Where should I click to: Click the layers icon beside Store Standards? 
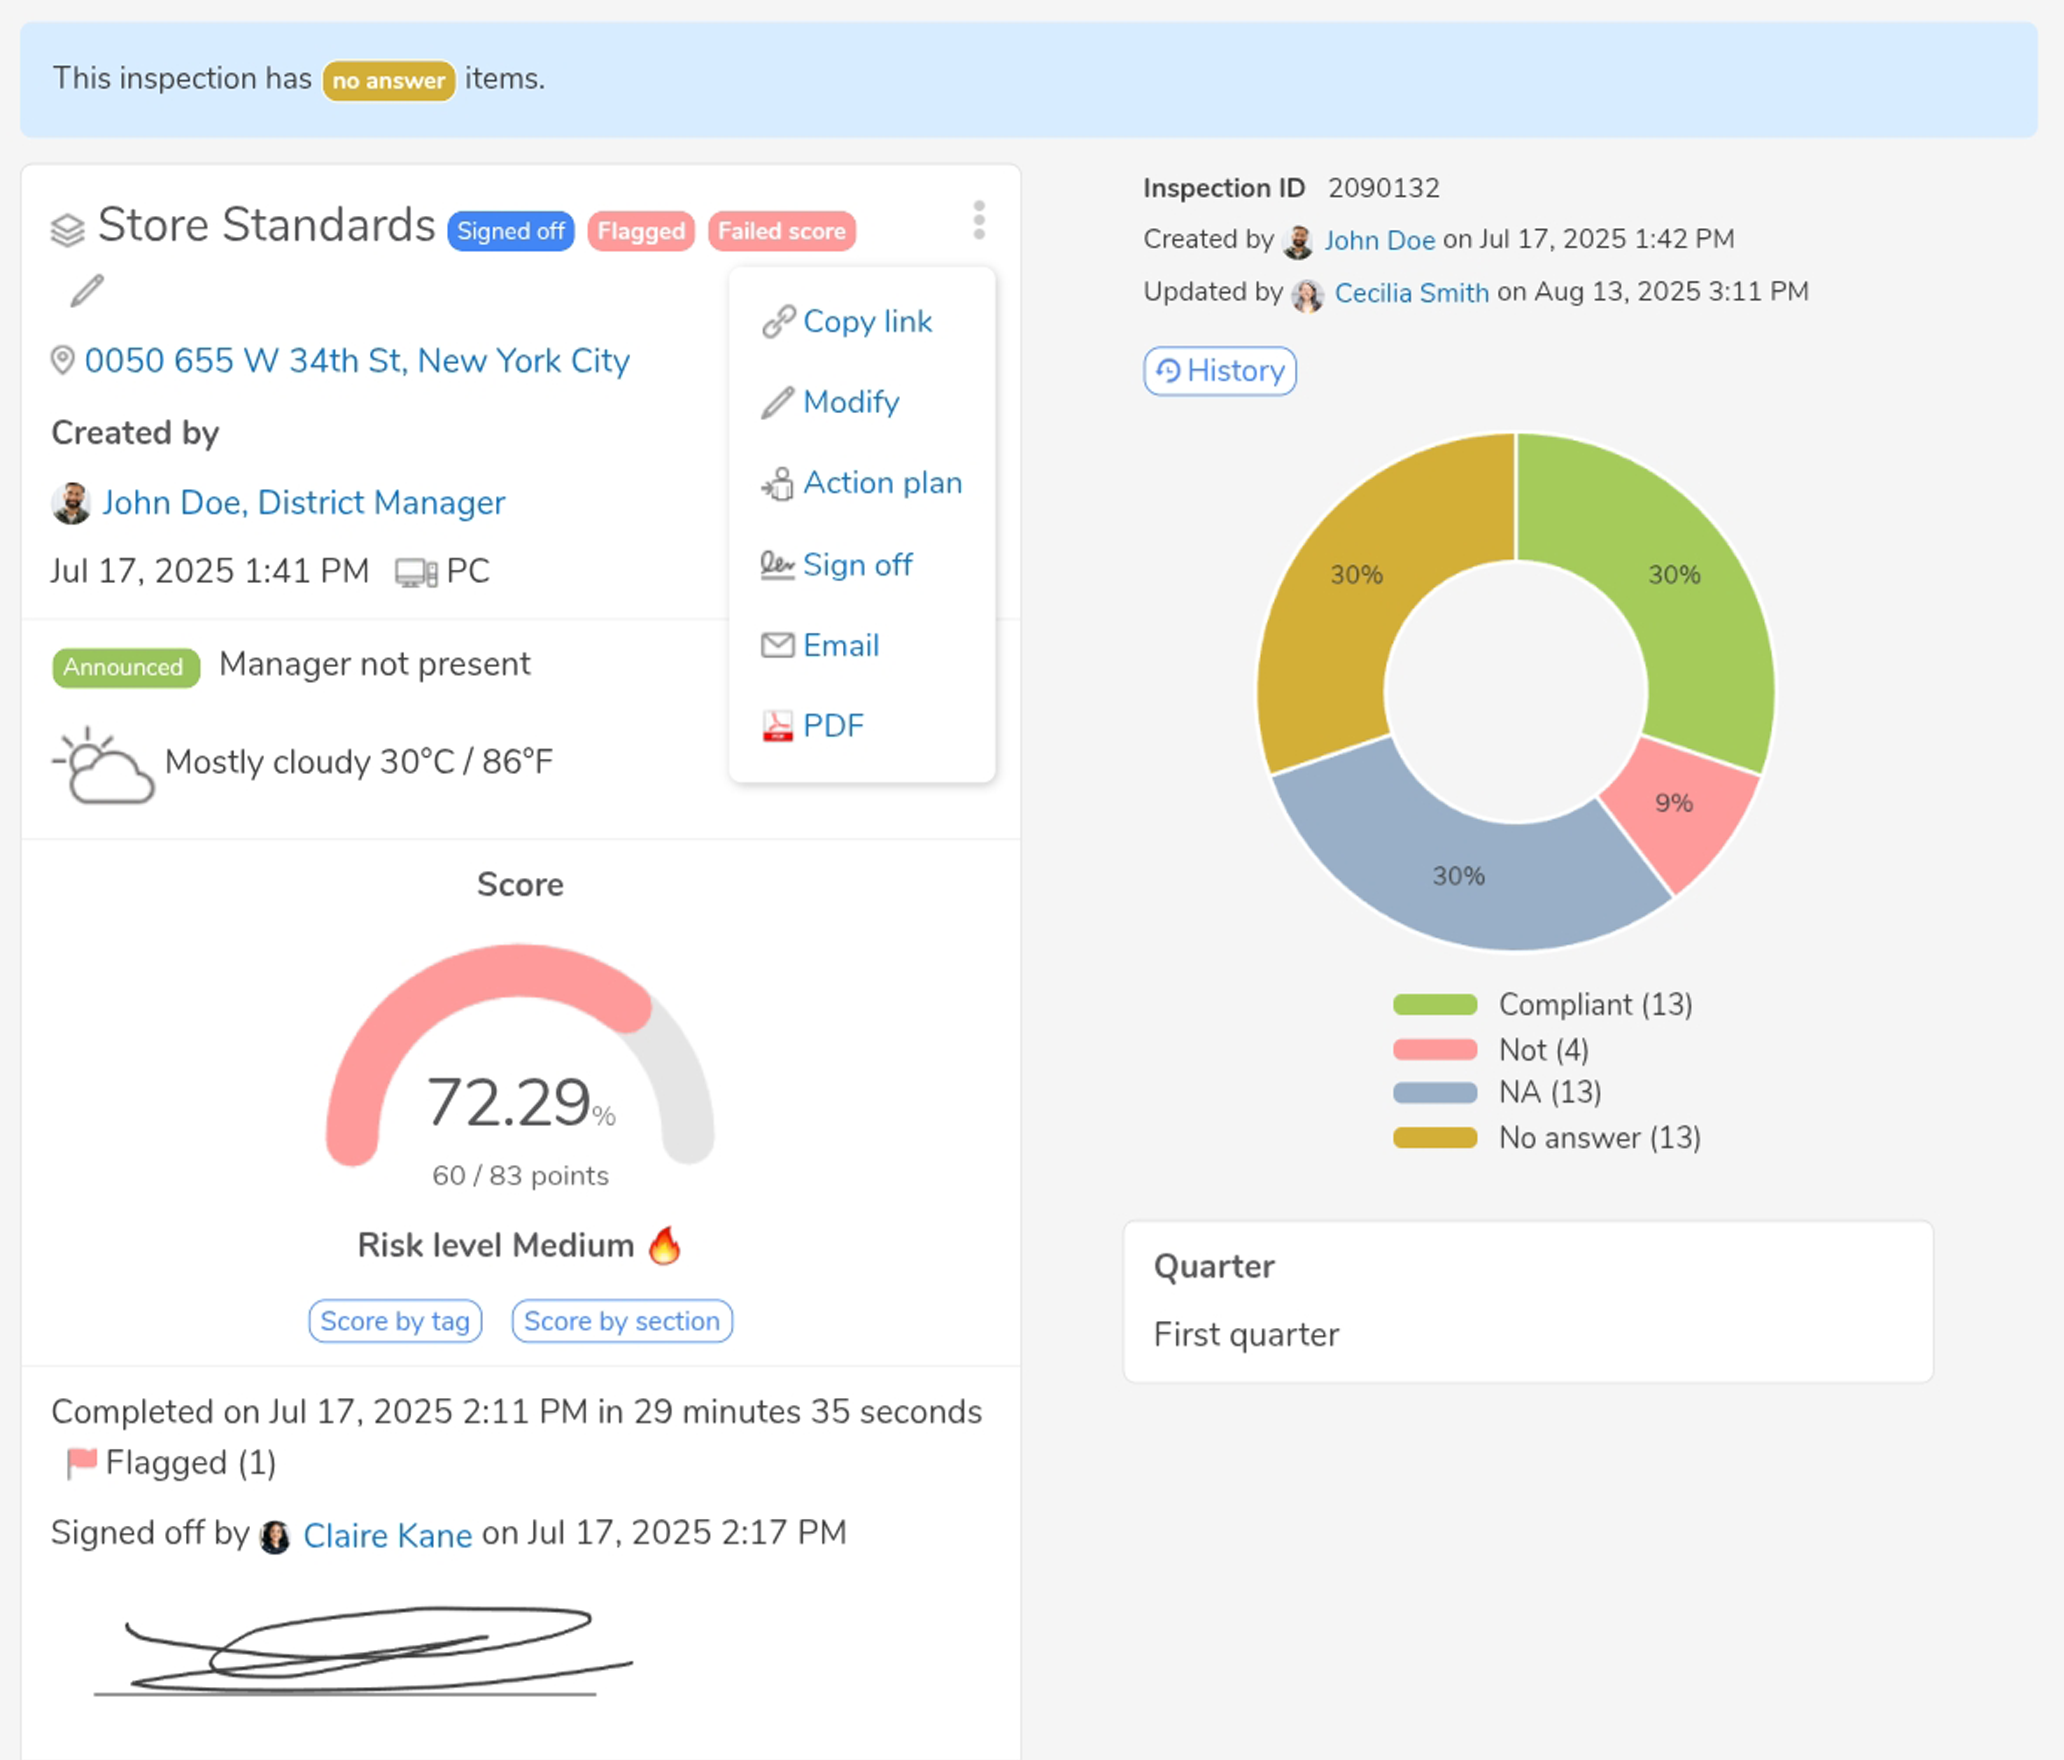(x=68, y=230)
